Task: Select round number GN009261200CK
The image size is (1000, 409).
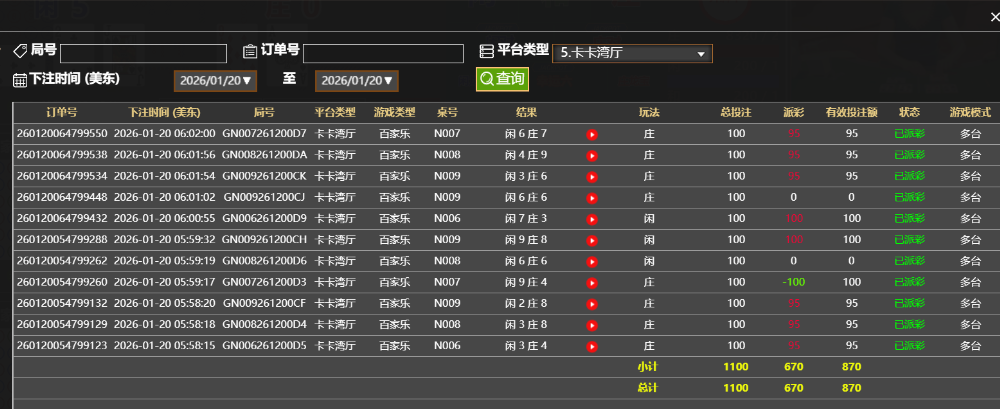Action: tap(264, 175)
